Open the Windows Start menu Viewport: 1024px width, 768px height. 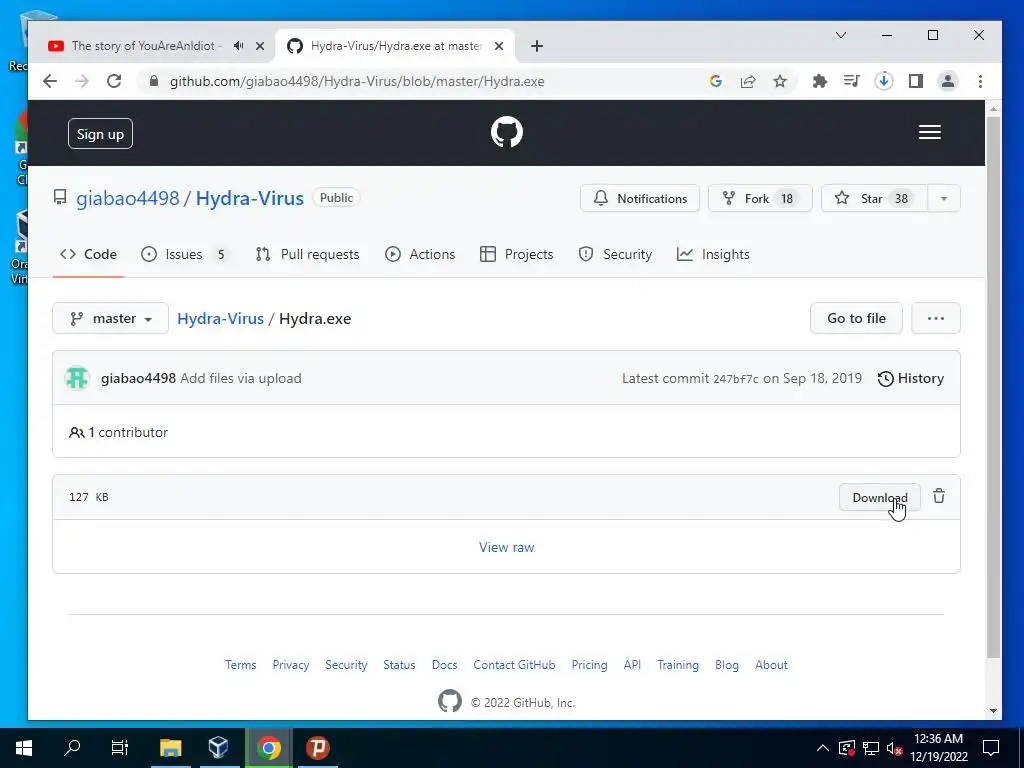24,748
